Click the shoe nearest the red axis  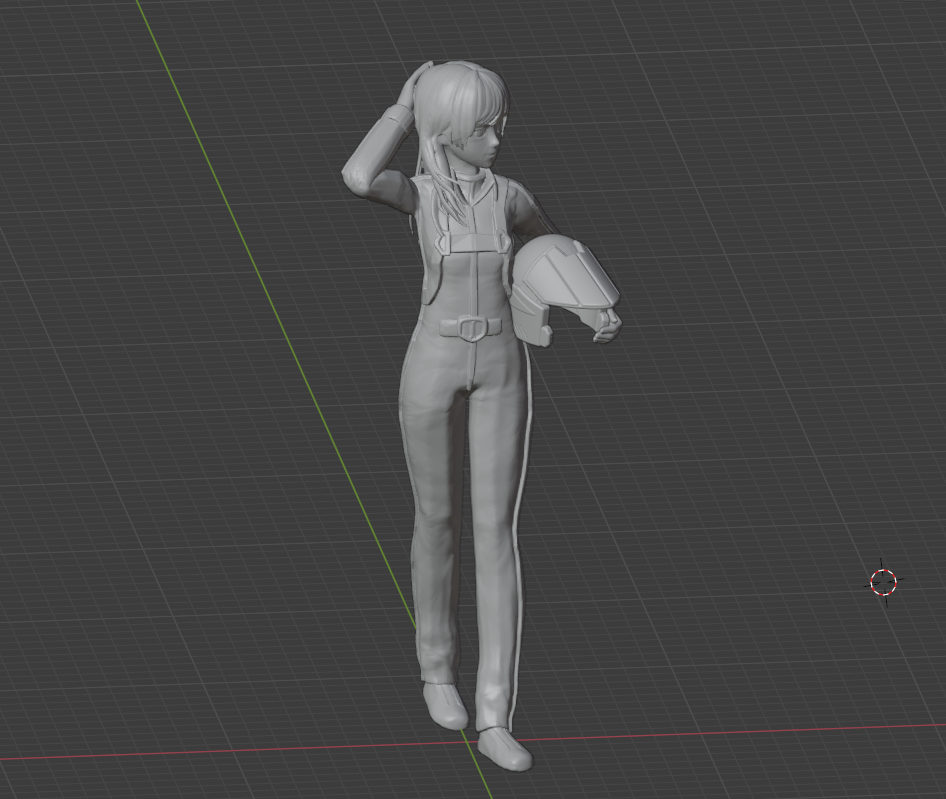pos(506,749)
